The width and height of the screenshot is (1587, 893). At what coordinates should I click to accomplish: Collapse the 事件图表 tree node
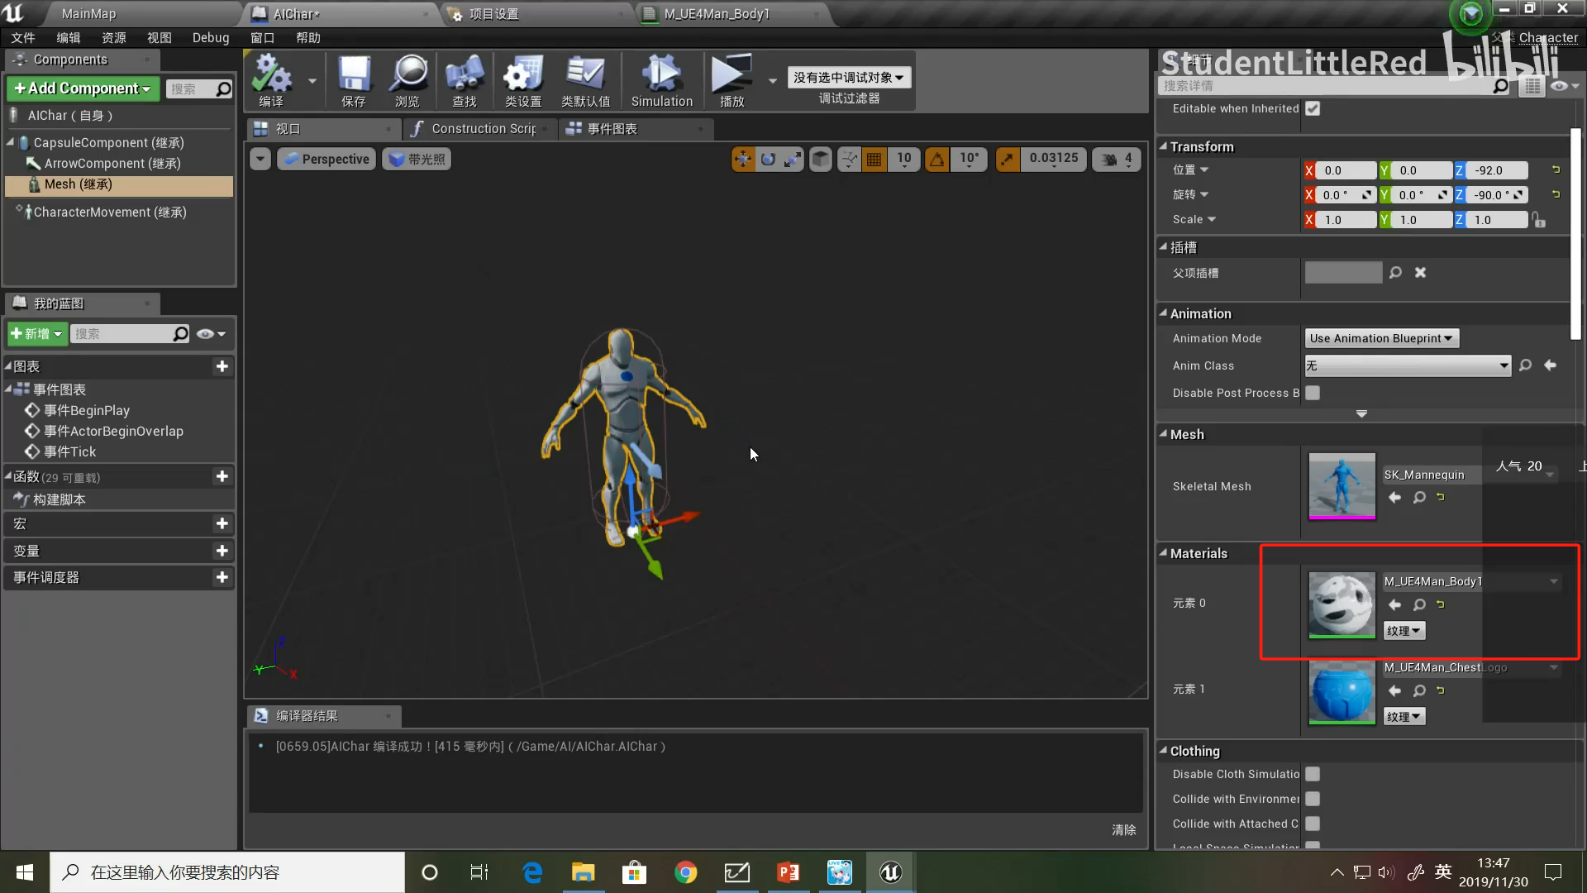(8, 389)
